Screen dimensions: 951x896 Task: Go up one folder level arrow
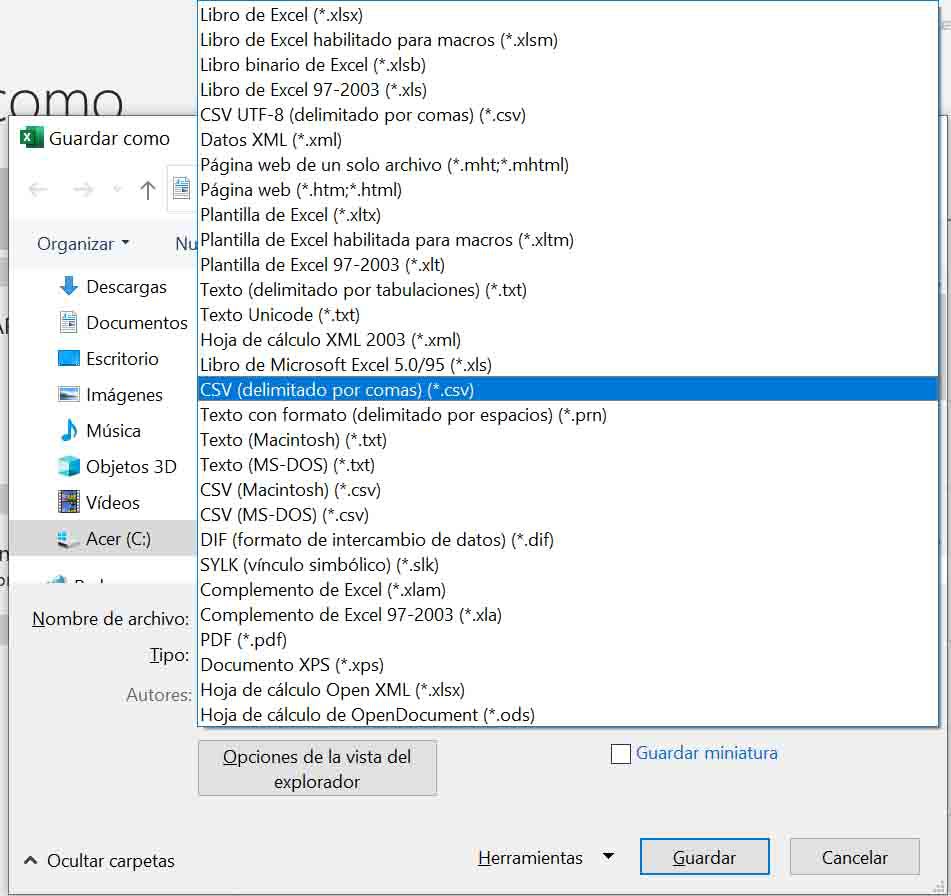(147, 190)
